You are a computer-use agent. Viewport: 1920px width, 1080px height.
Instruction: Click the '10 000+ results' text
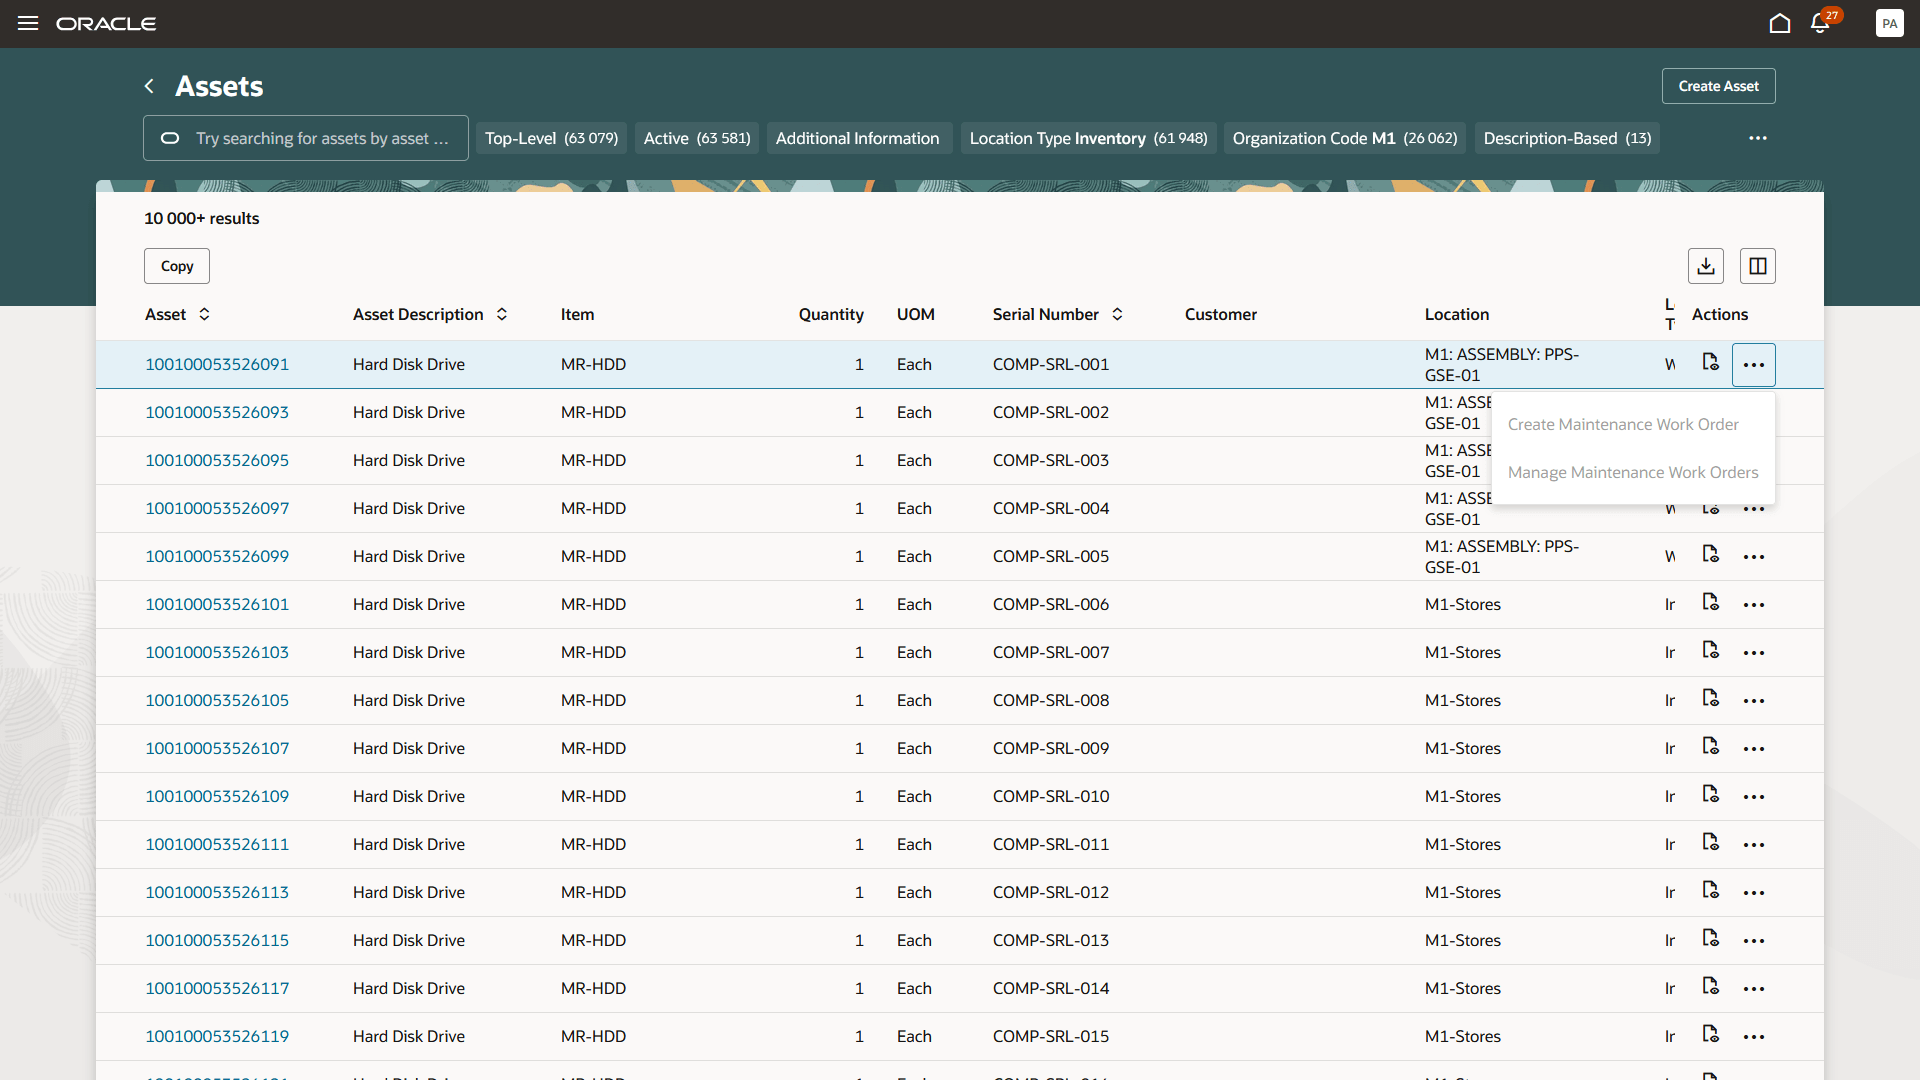coord(202,218)
